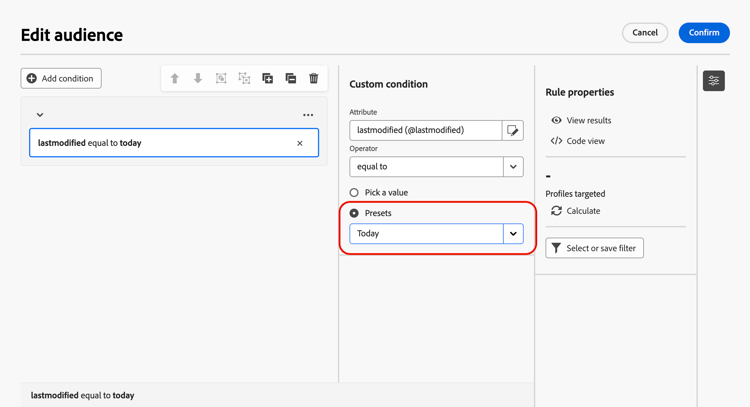
Task: Click the group selection toolbar icon
Action: click(221, 78)
